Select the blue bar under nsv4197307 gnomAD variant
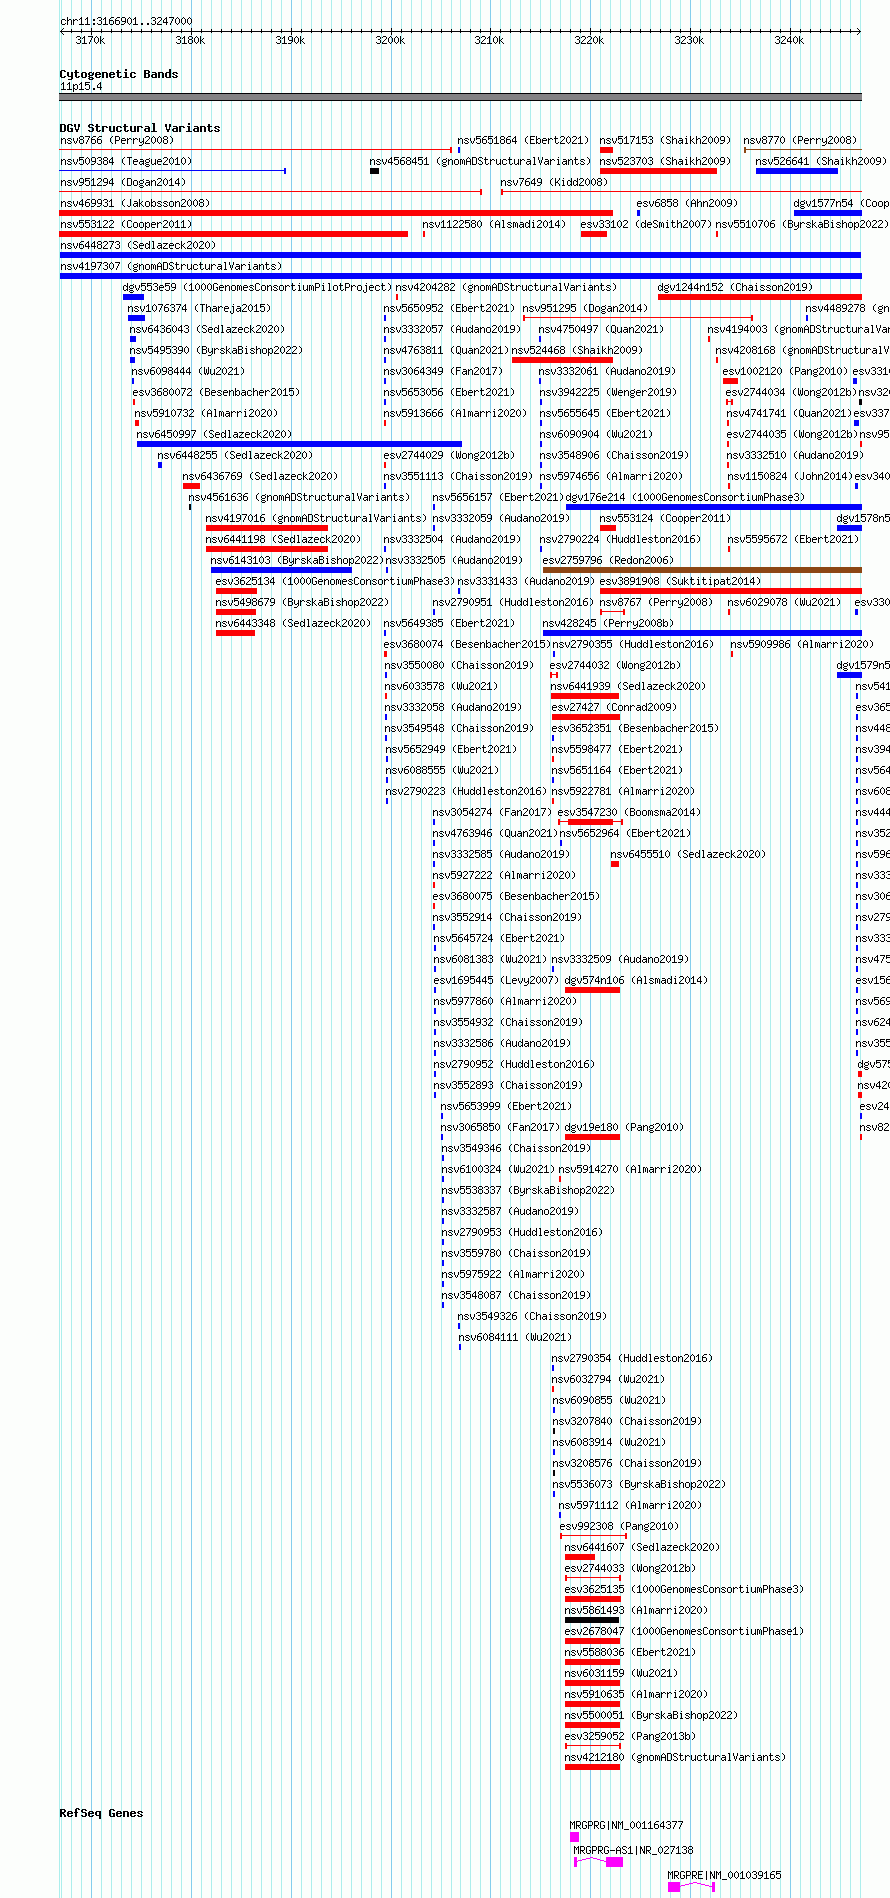 [460, 276]
